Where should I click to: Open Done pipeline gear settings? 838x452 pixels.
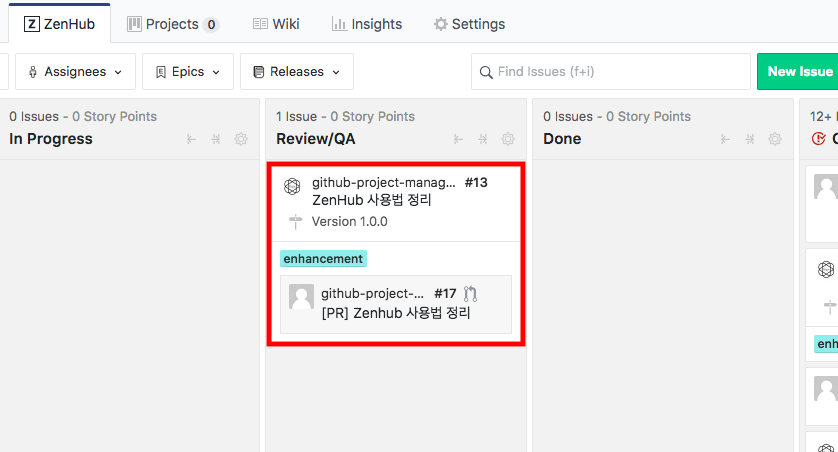tap(775, 139)
